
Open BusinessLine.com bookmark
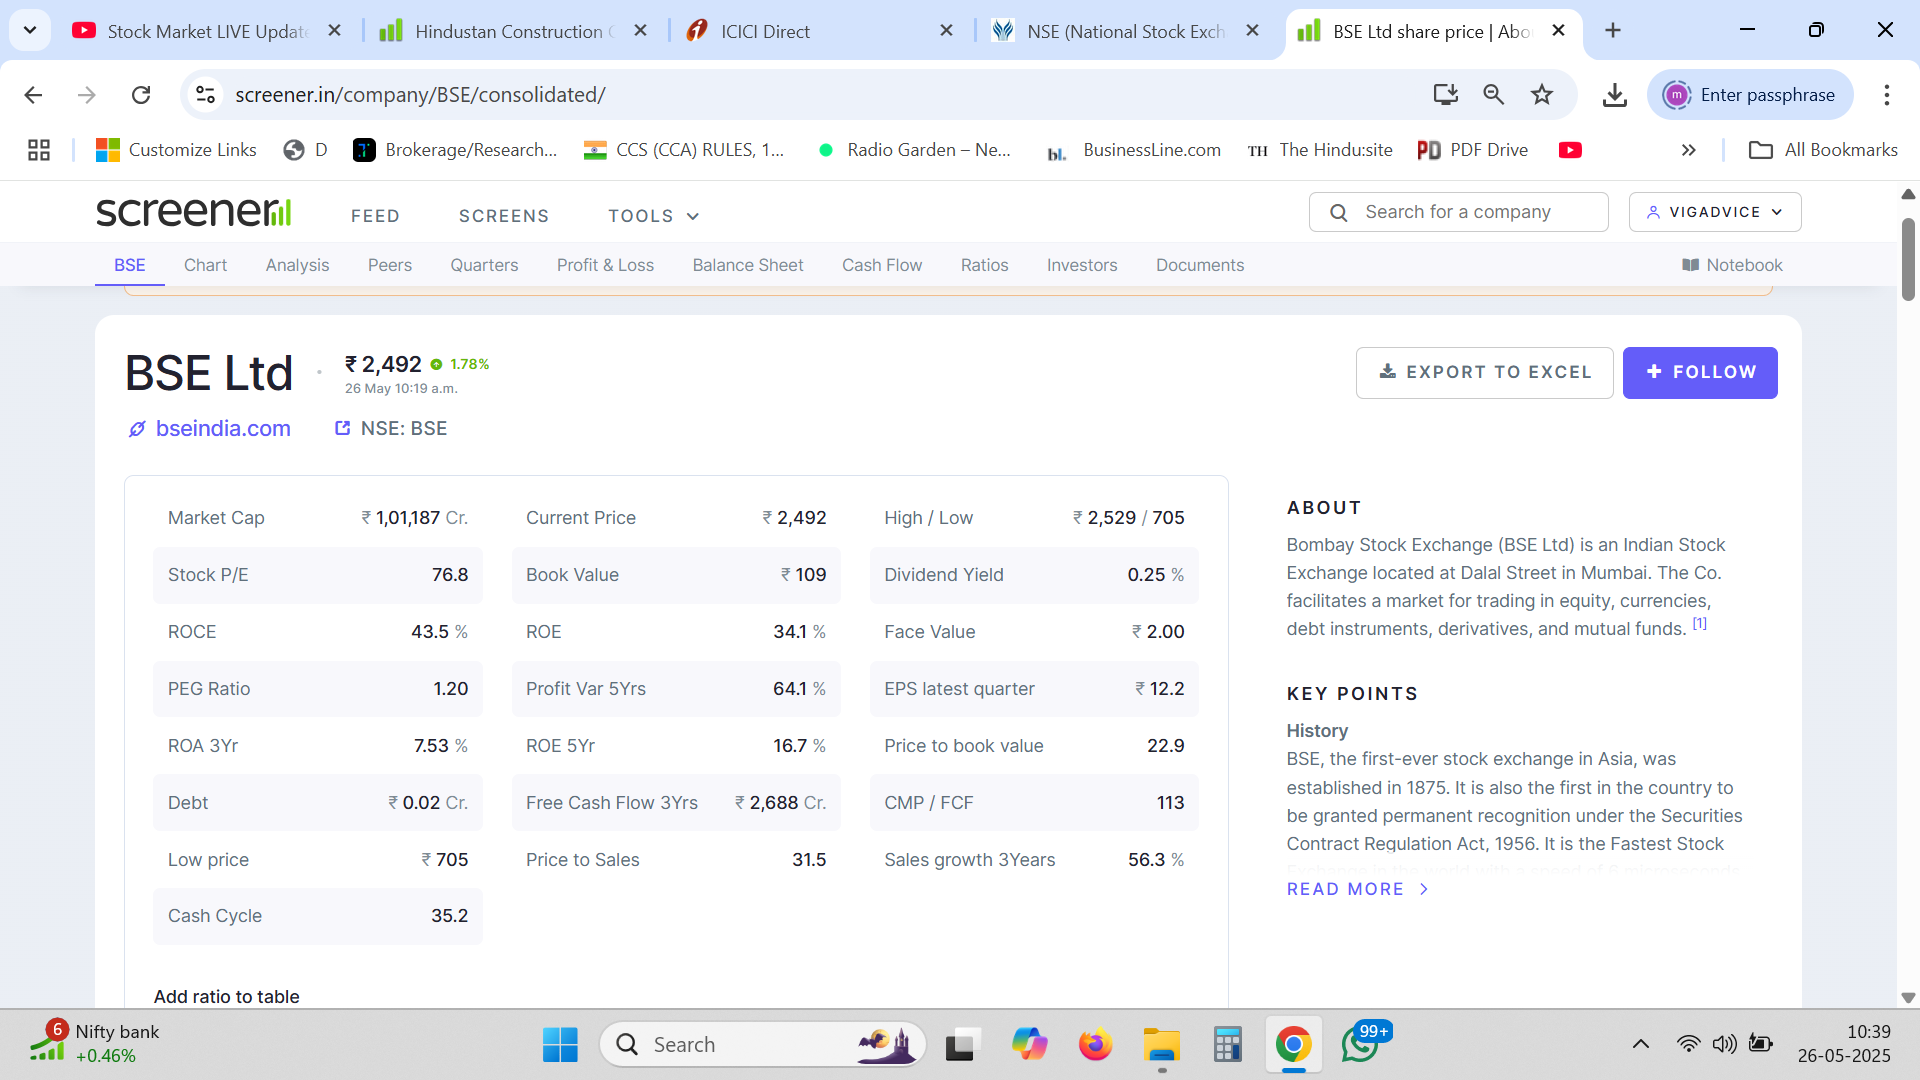[x=1132, y=150]
